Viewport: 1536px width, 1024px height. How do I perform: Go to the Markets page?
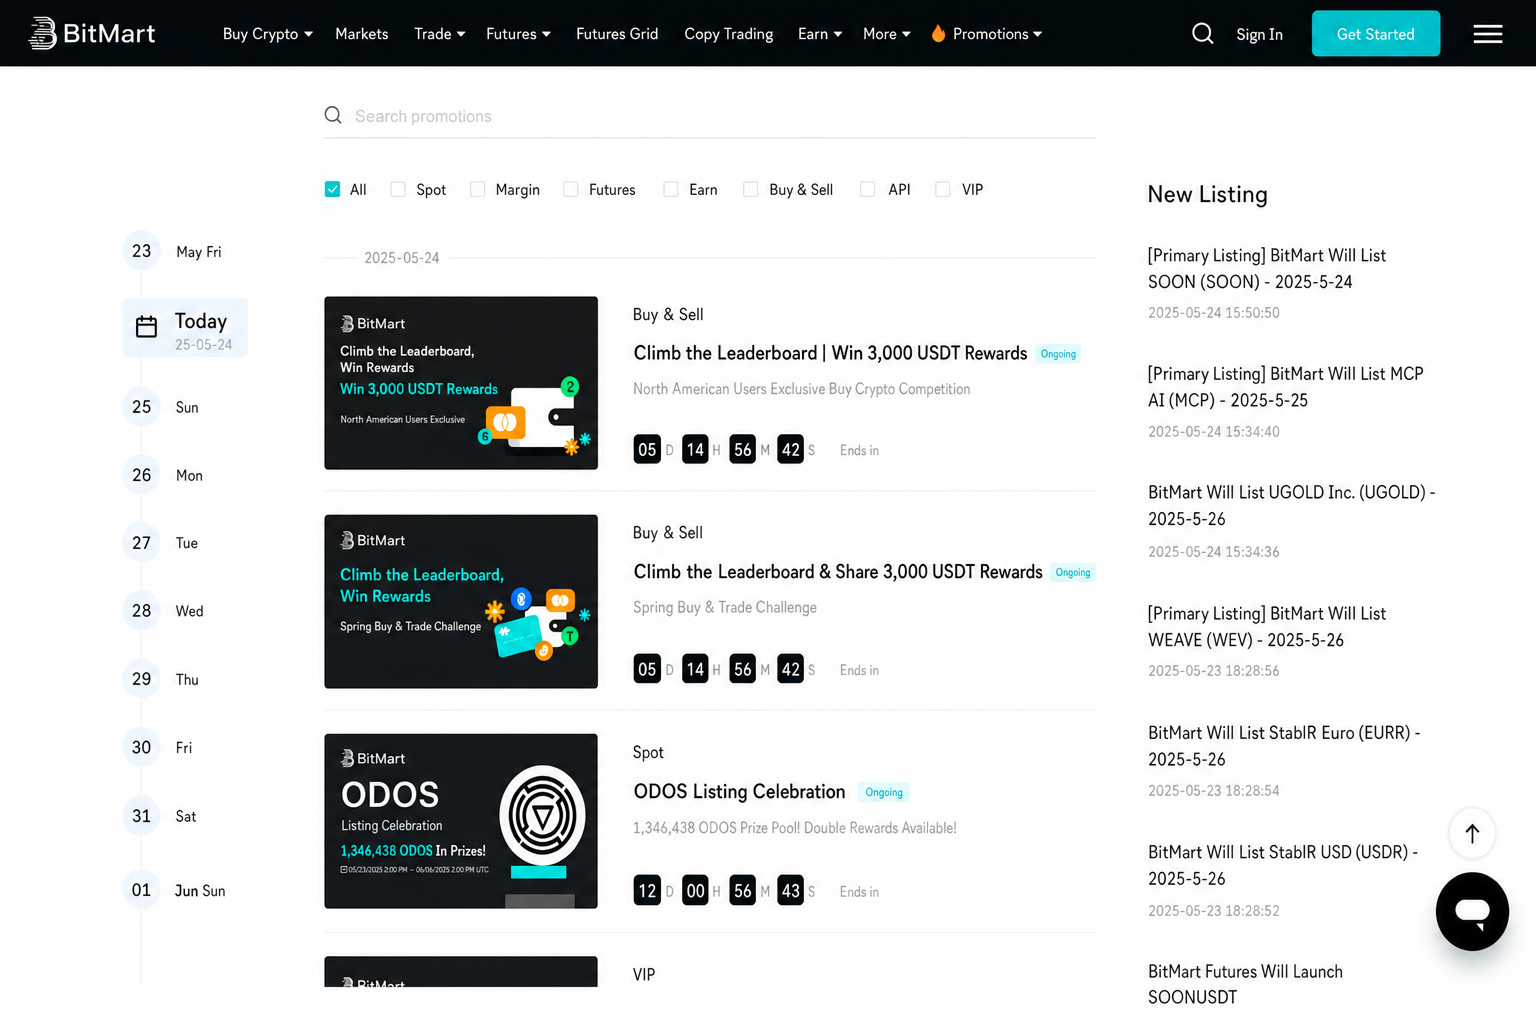362,34
